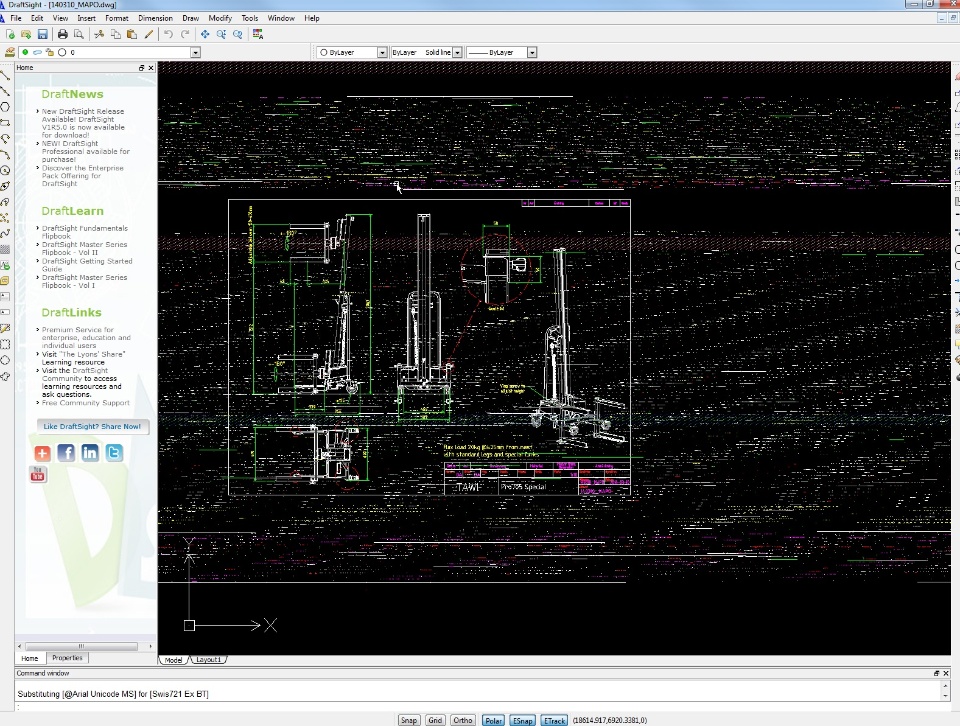960x726 pixels.
Task: Click the Print icon
Action: (x=62, y=34)
